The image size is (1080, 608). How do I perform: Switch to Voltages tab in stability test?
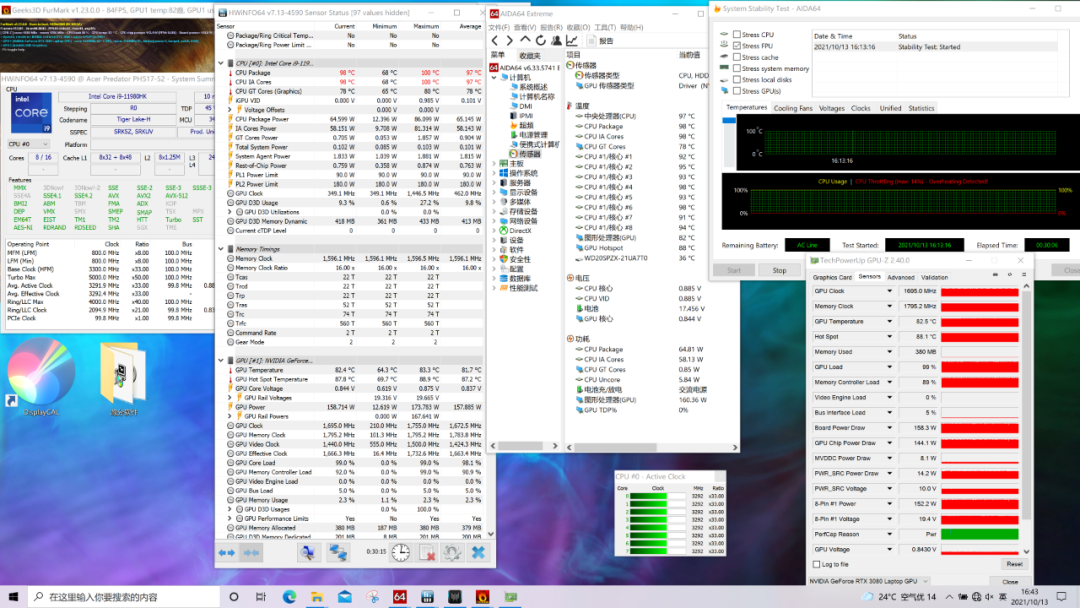pyautogui.click(x=831, y=108)
